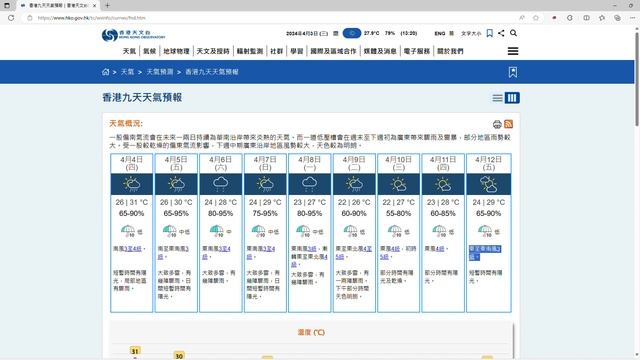Open browser collections icon in toolbar
Screen dimensions: 640x360
(x=617, y=18)
